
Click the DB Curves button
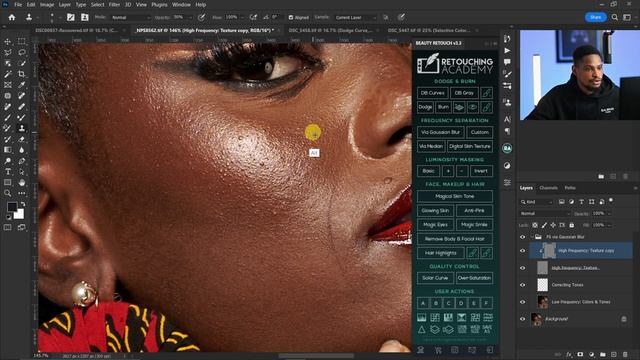point(432,93)
